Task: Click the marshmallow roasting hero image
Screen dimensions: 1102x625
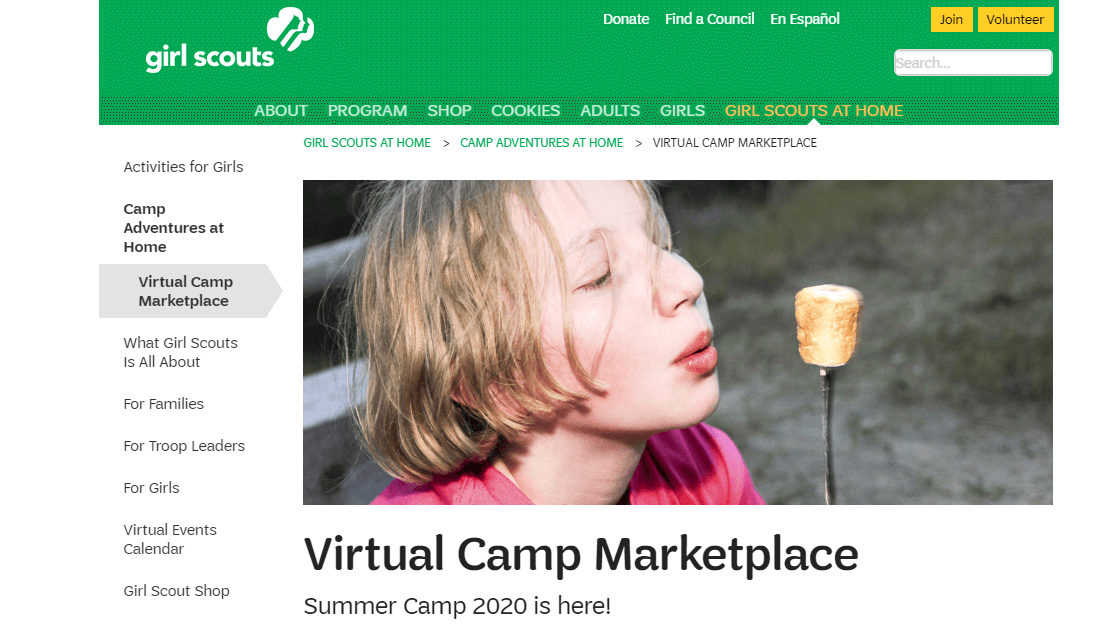Action: point(678,342)
